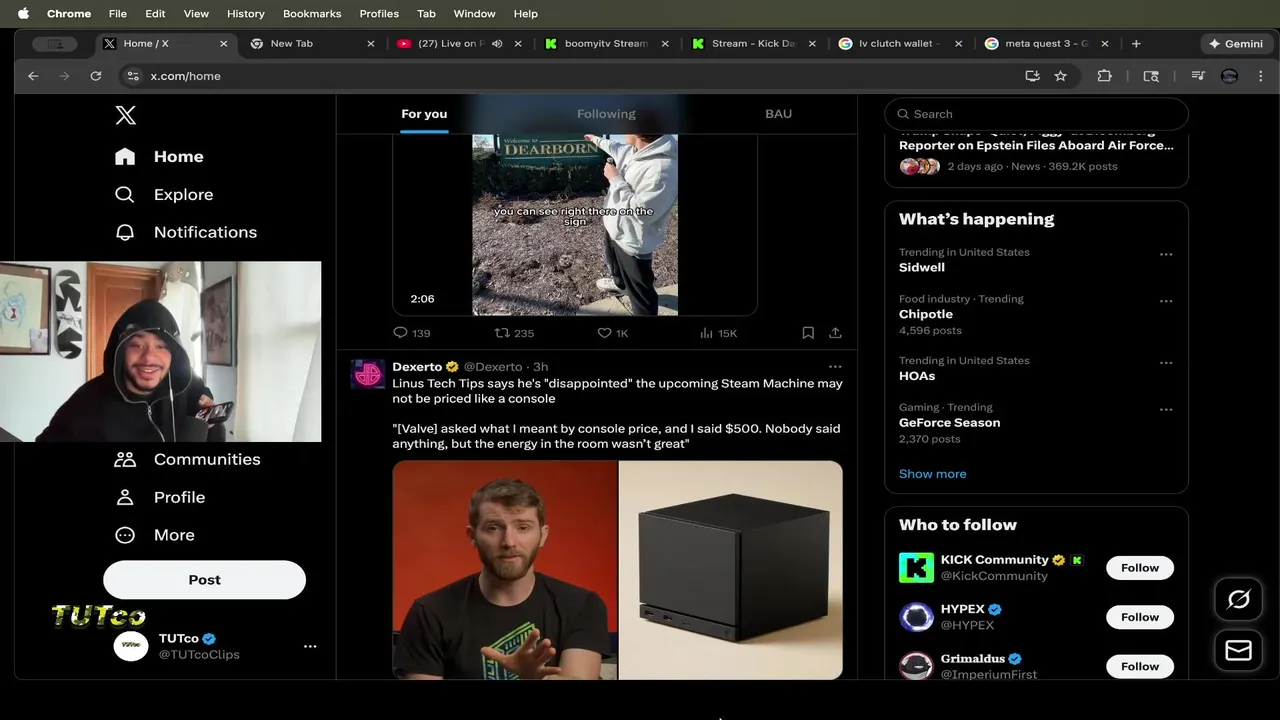Screen dimensions: 1280x720
Task: Reload the x.com page
Action: click(x=96, y=76)
